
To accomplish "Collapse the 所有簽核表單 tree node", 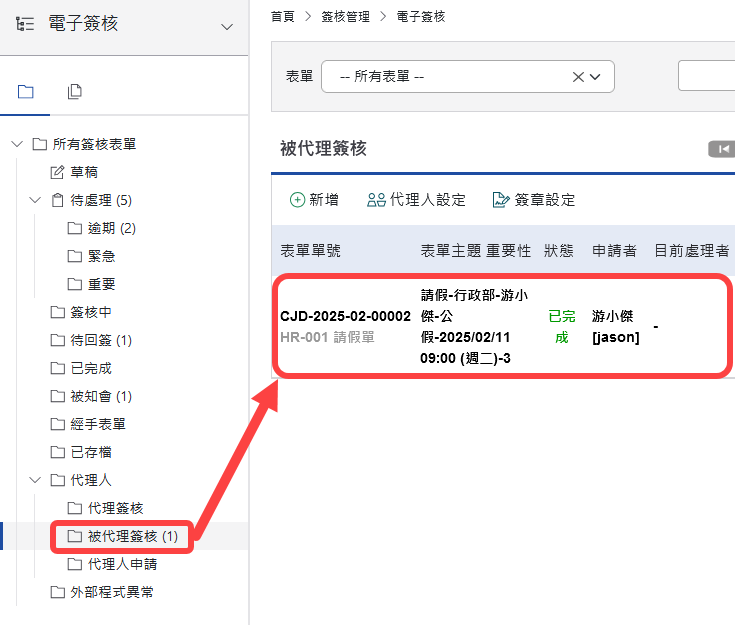I will (x=17, y=144).
